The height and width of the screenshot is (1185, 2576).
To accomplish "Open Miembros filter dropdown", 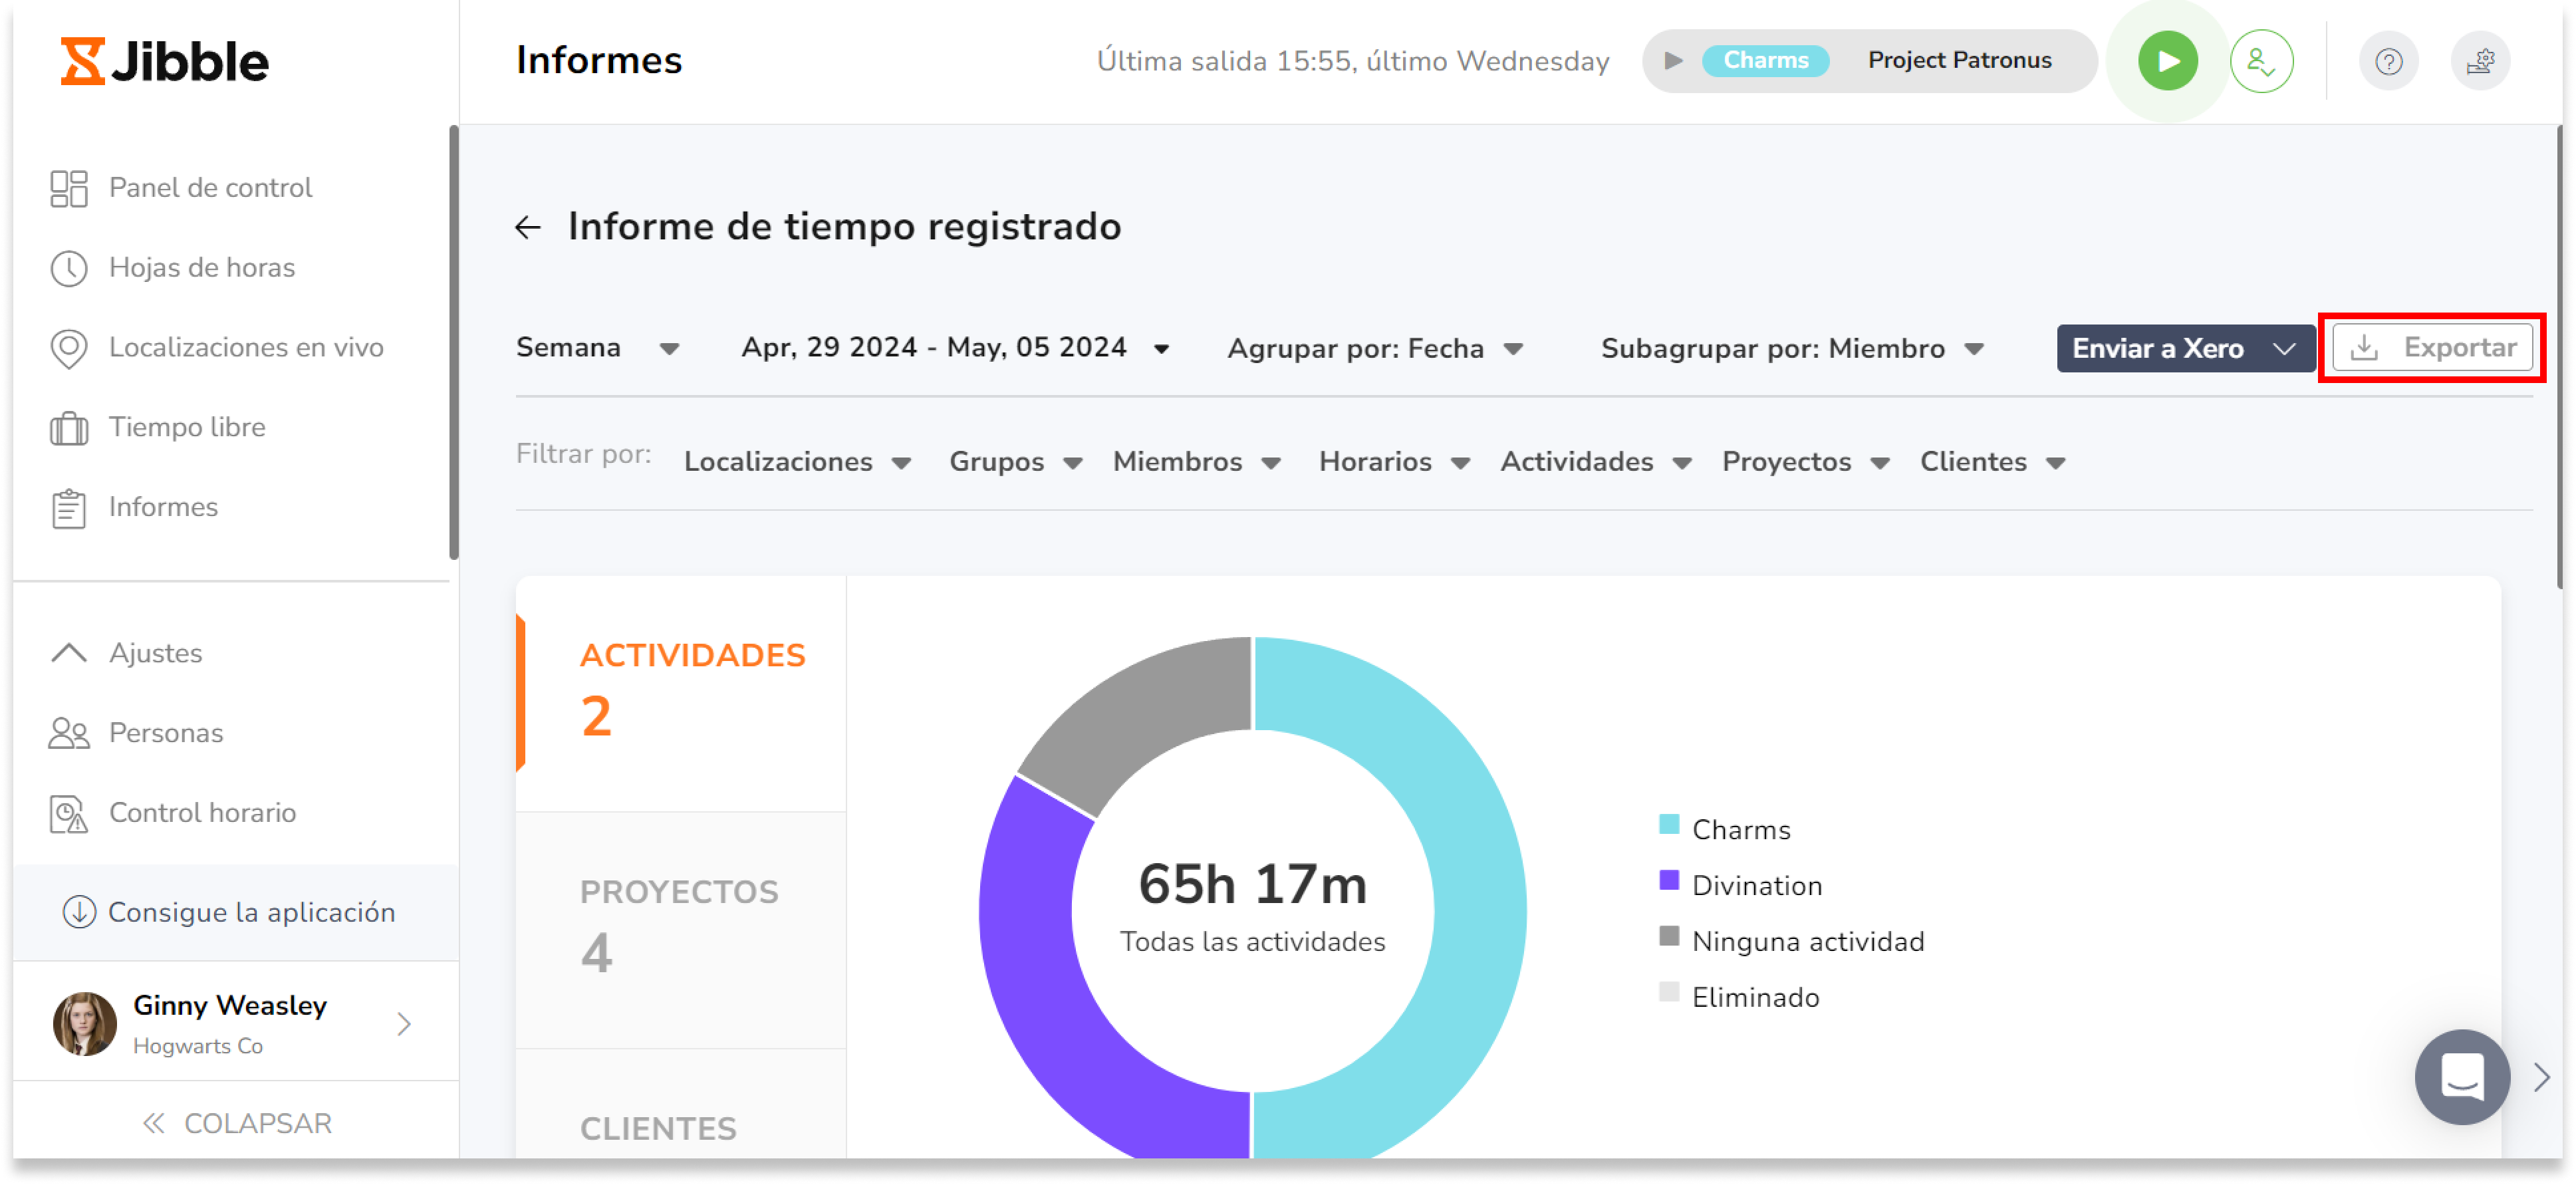I will [x=1197, y=462].
